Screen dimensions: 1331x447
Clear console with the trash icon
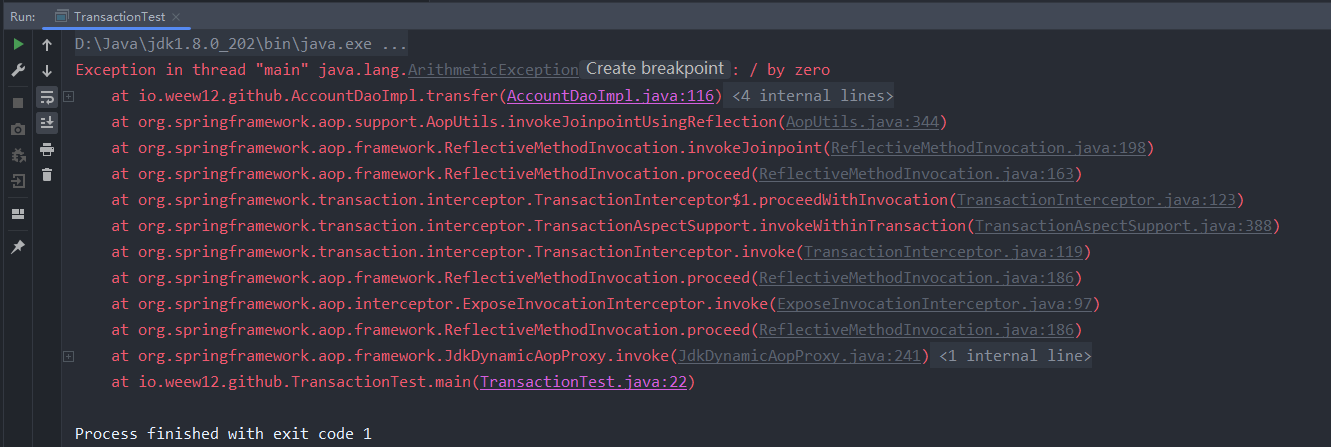point(47,175)
